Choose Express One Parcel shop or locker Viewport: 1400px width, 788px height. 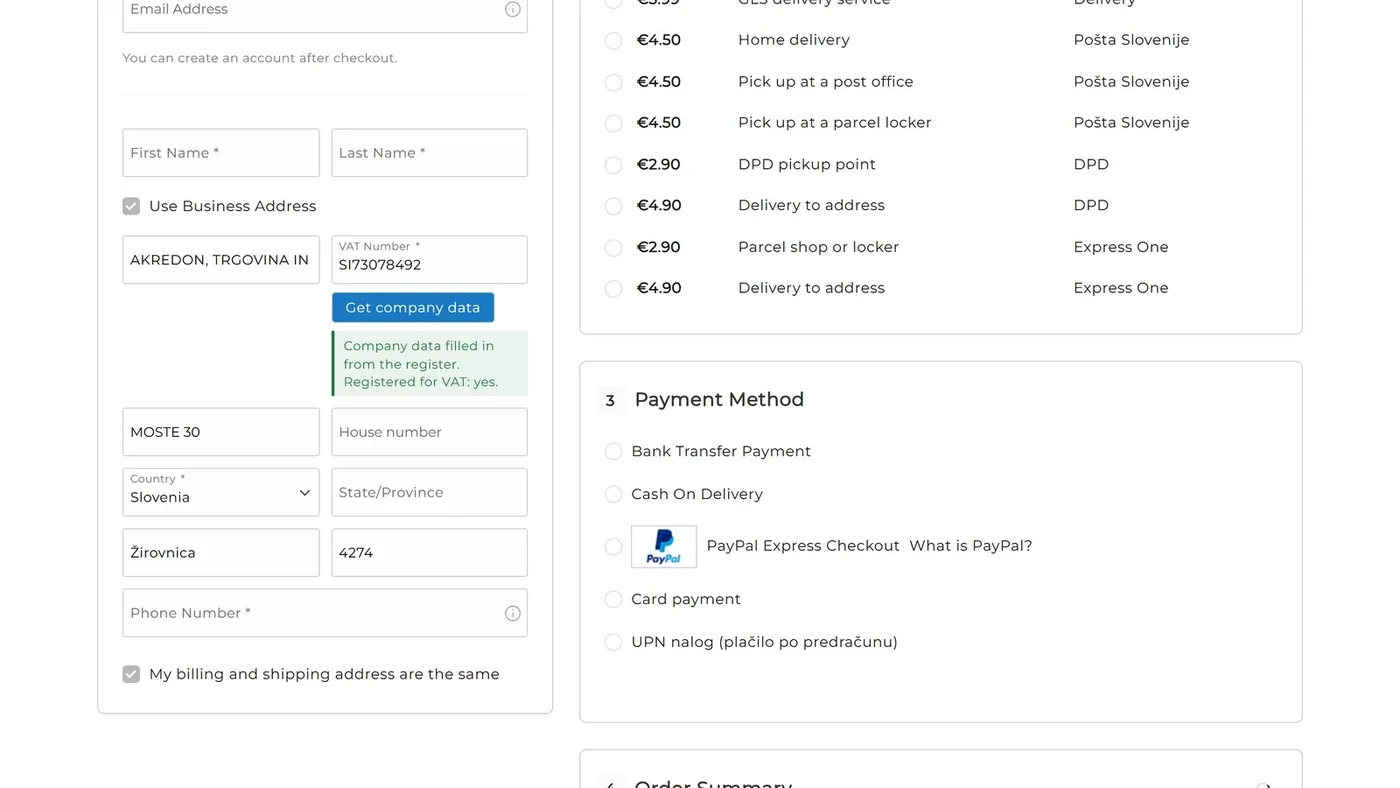click(x=614, y=248)
